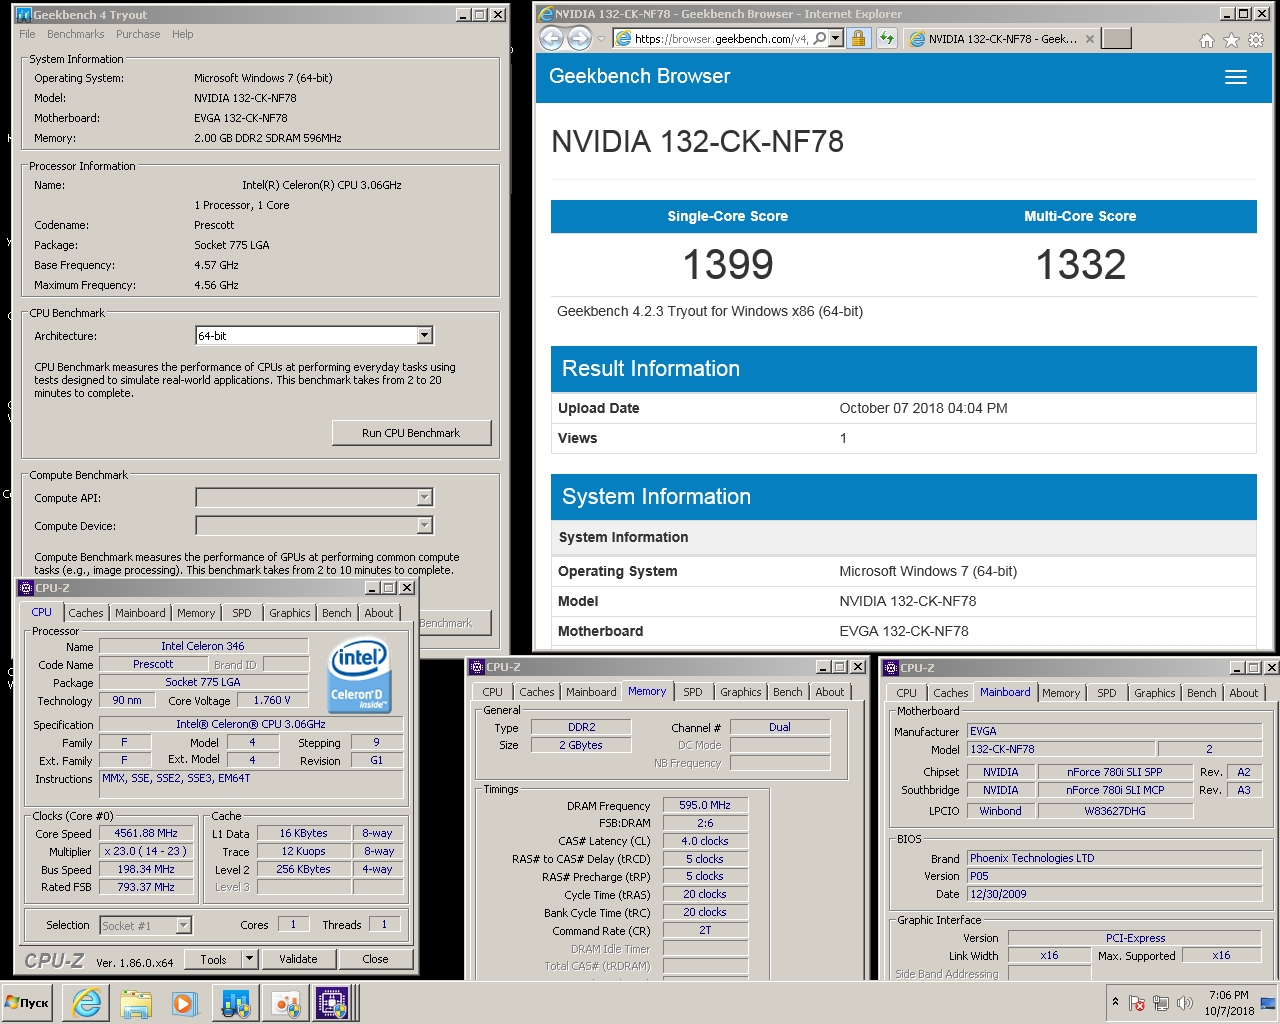Click the DRAM Frequency value 595.0 MHz

tap(705, 805)
